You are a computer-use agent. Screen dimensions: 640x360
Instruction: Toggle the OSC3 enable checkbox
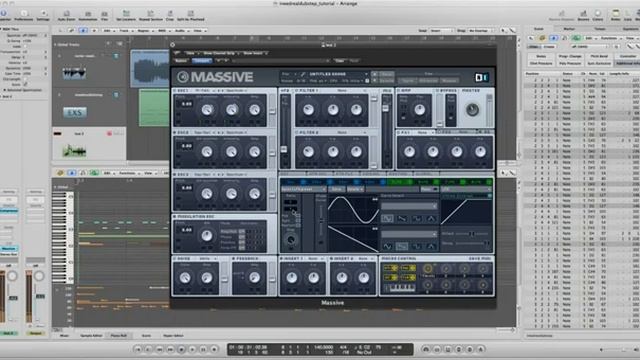coord(175,175)
